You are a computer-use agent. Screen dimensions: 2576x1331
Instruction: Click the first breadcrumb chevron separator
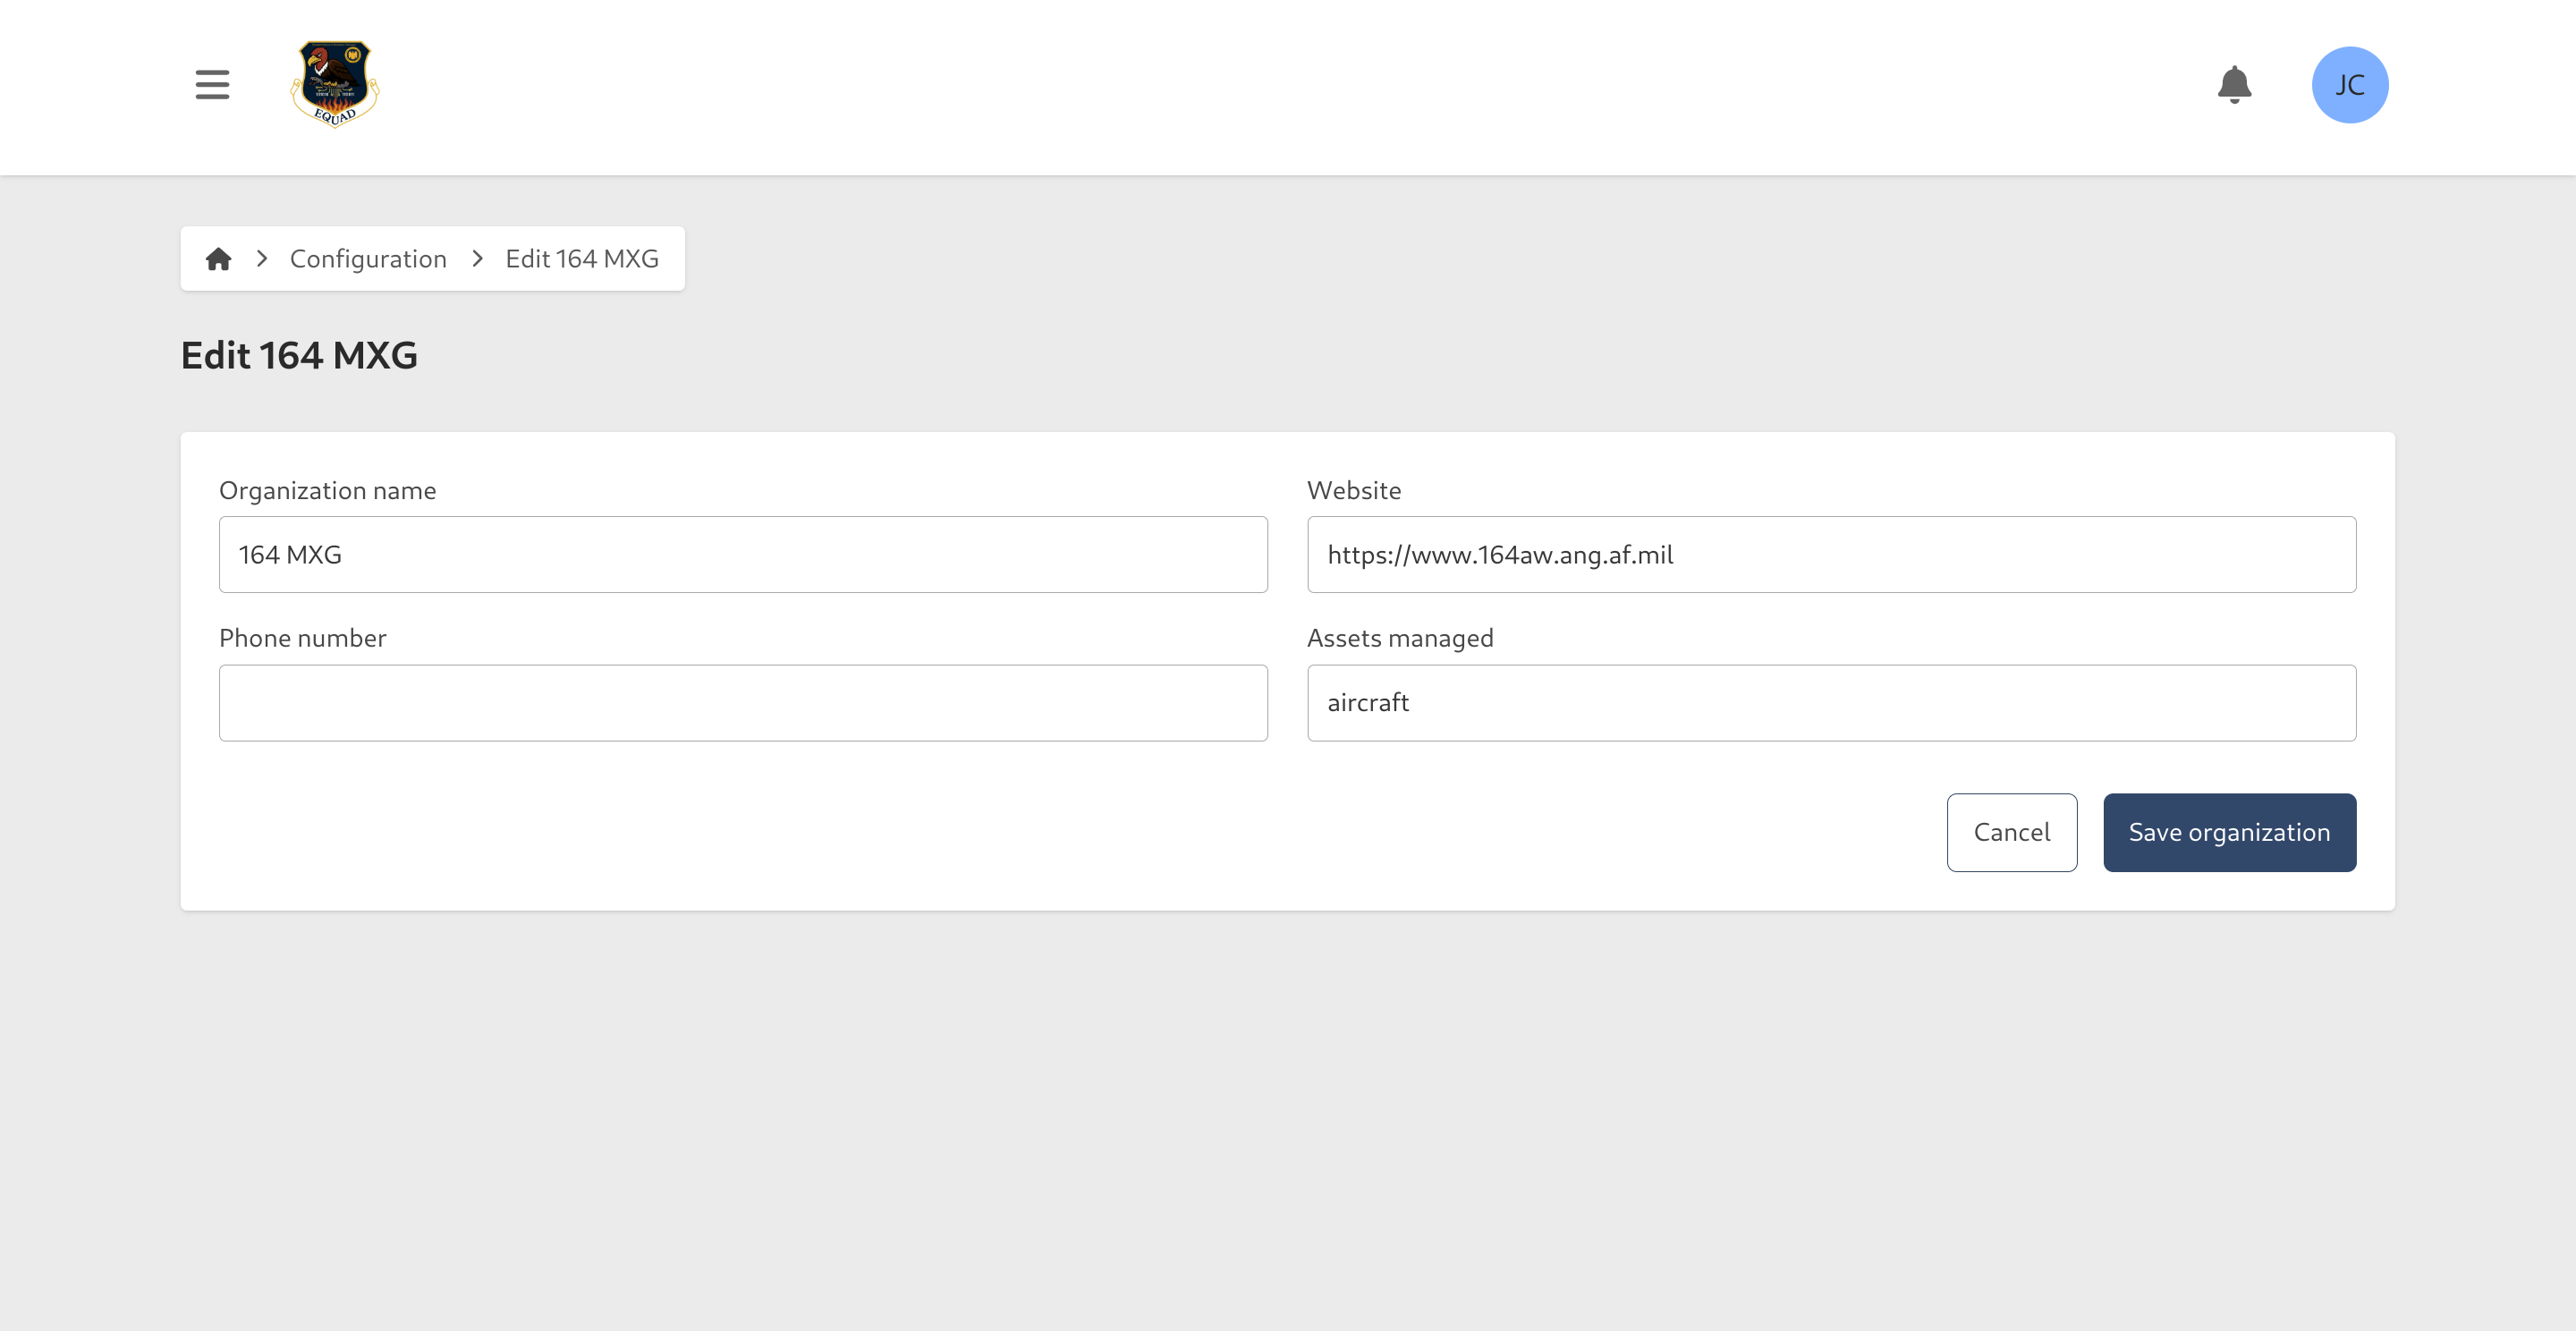(261, 258)
